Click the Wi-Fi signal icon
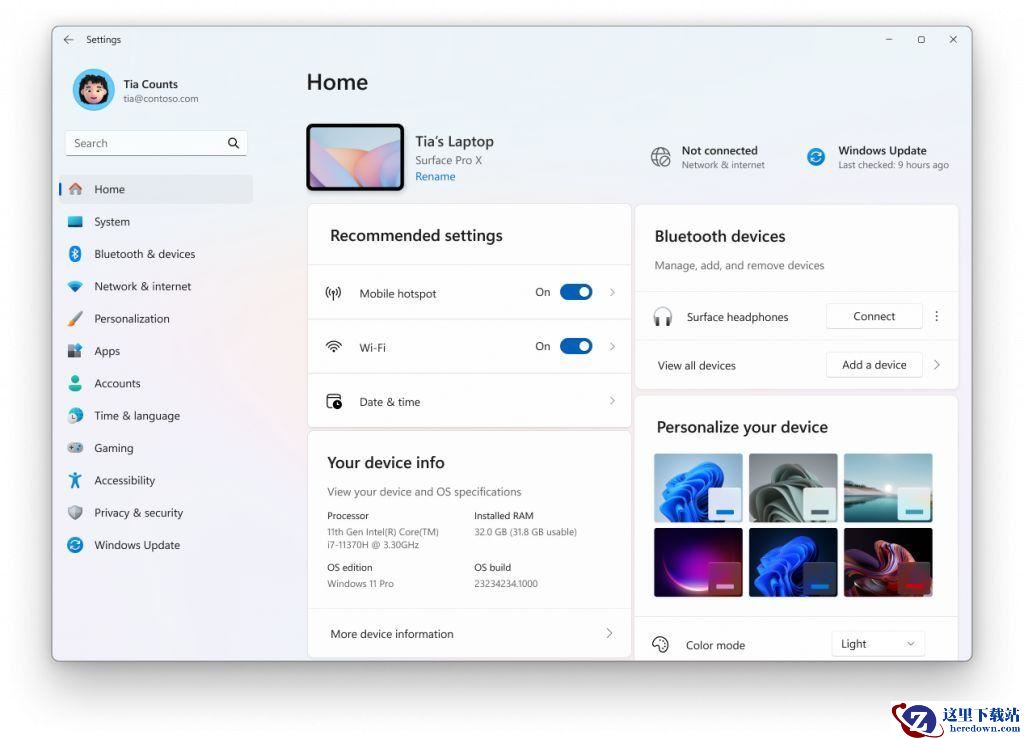The image size is (1024, 739). pyautogui.click(x=334, y=347)
